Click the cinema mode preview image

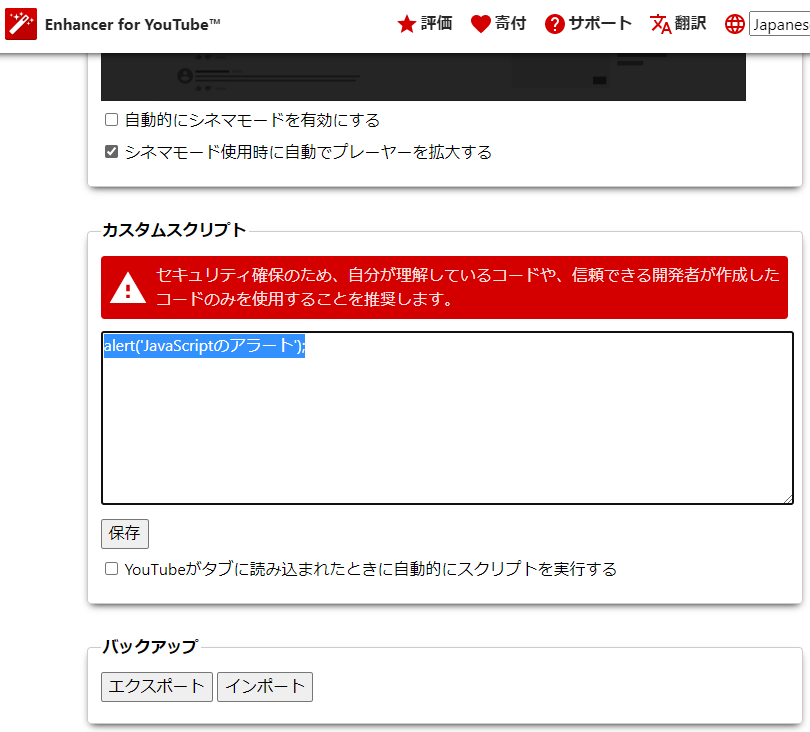coord(423,76)
